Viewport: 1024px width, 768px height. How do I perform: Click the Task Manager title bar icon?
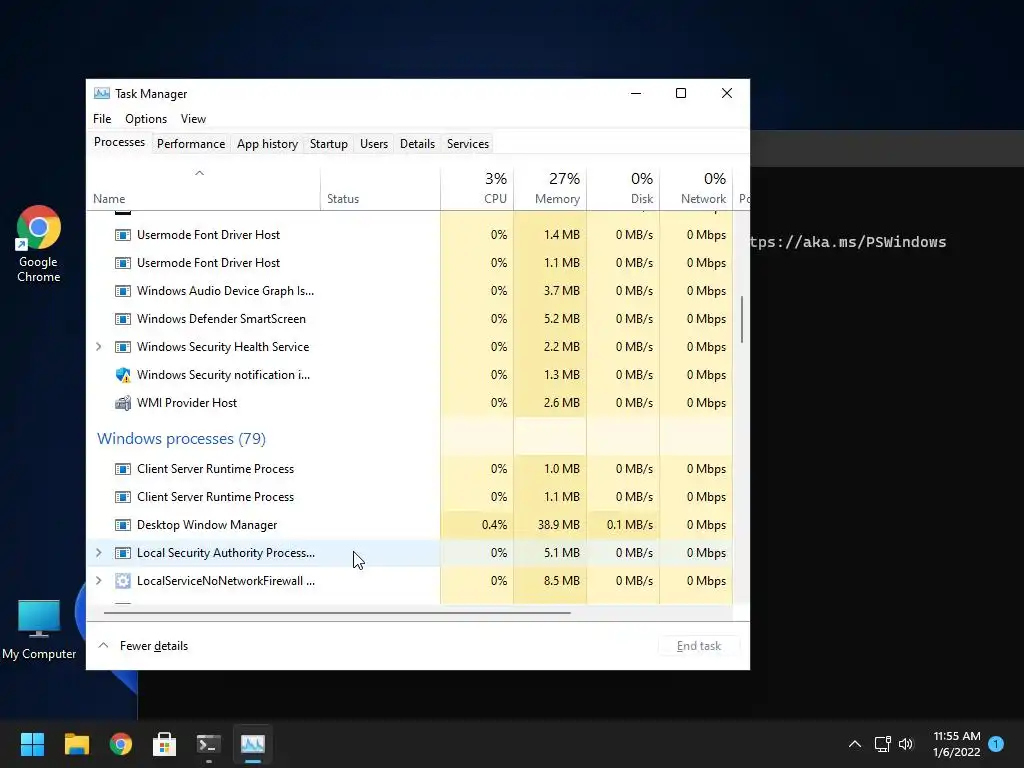(102, 93)
